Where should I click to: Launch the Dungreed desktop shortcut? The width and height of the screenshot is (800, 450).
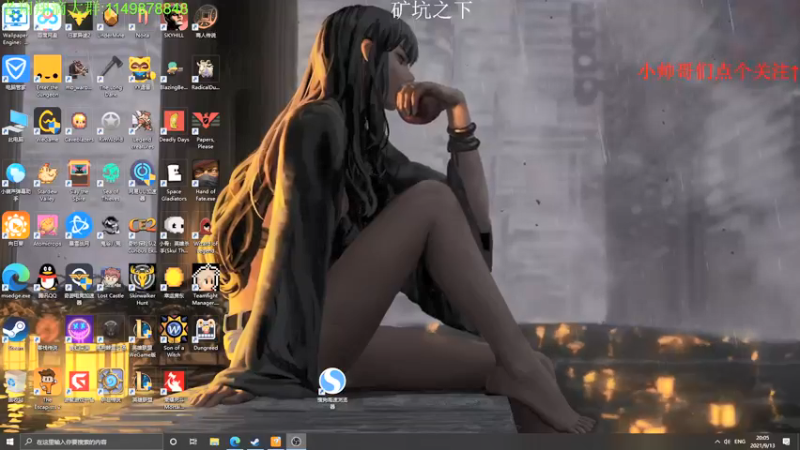[206, 333]
